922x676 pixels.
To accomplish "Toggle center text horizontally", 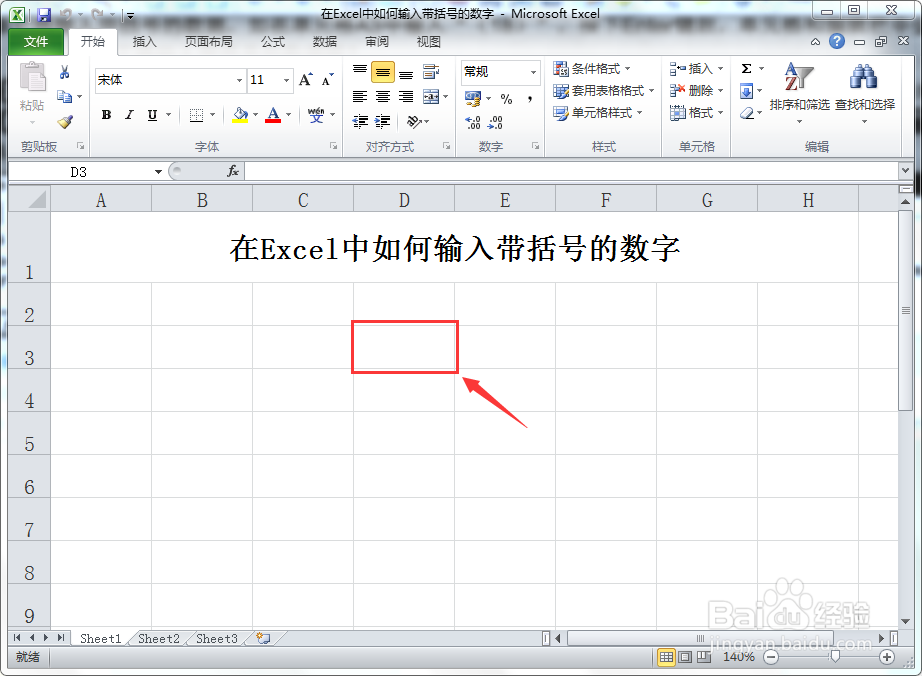I will tap(383, 96).
